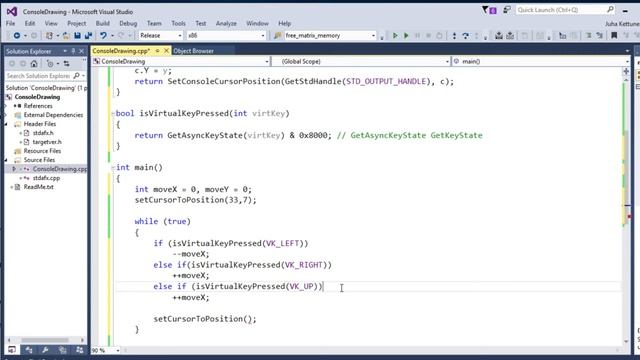Click the split editor icon above scrollbar
Screen dimensions: 640x360
pos(626,71)
